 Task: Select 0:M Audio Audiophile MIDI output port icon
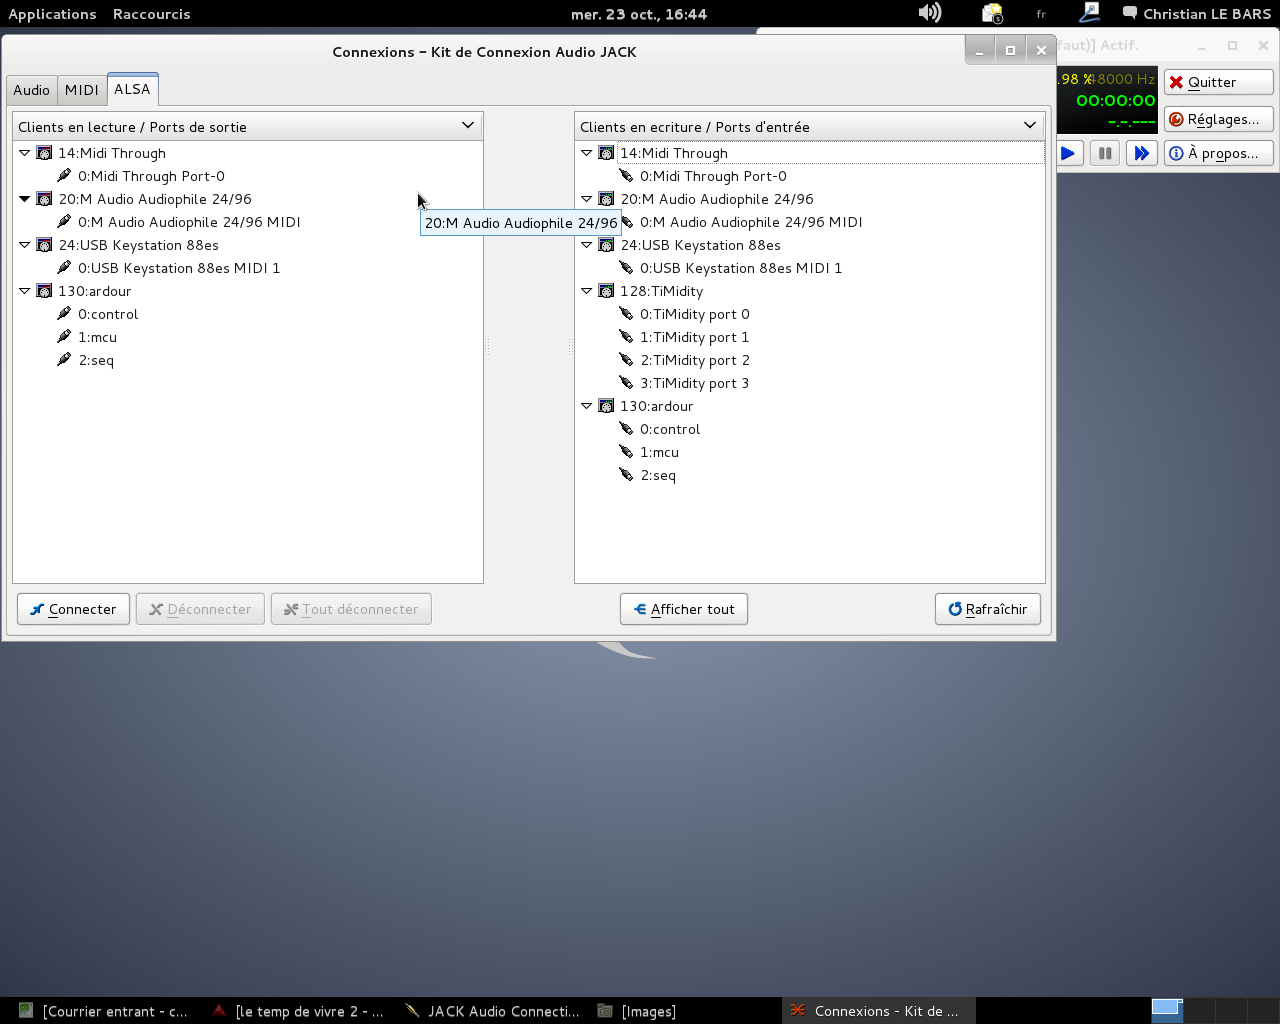[x=64, y=222]
